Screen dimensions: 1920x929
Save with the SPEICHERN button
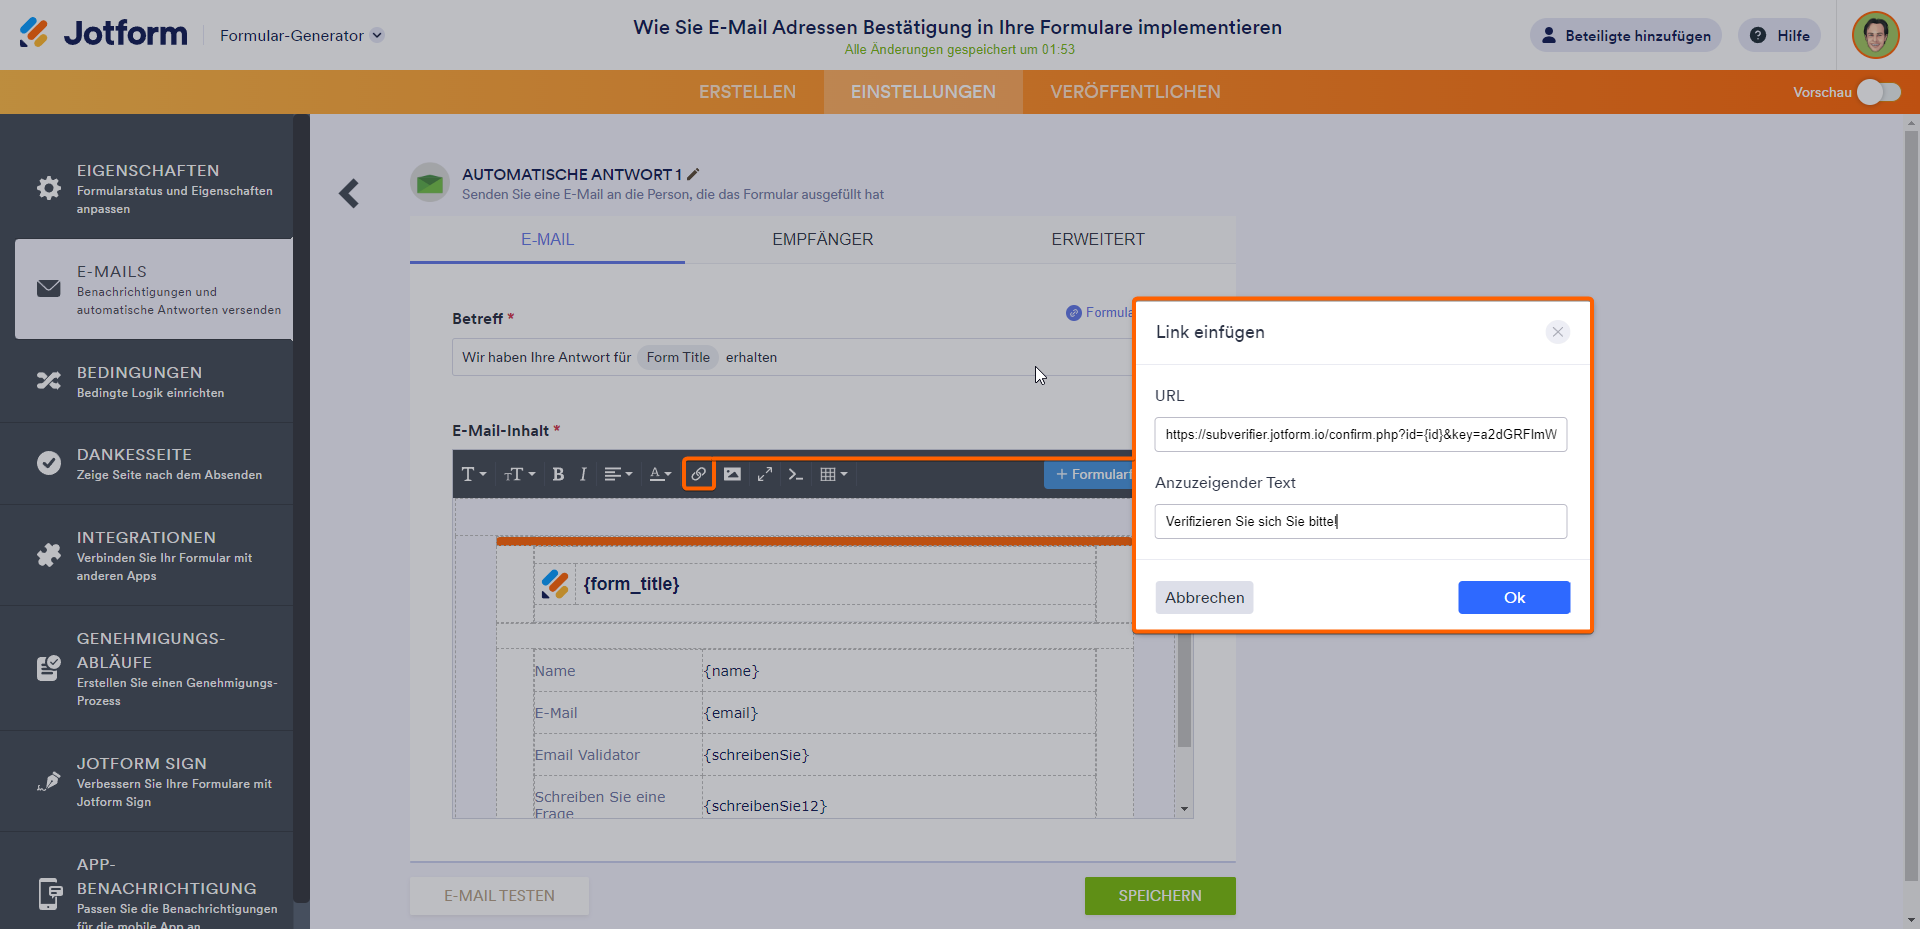tap(1160, 896)
